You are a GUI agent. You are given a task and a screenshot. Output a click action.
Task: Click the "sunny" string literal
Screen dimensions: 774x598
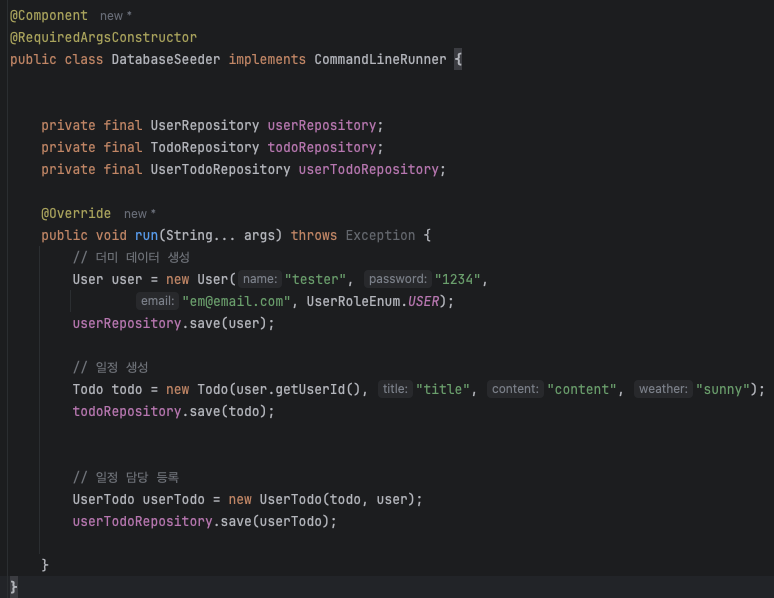(x=723, y=389)
